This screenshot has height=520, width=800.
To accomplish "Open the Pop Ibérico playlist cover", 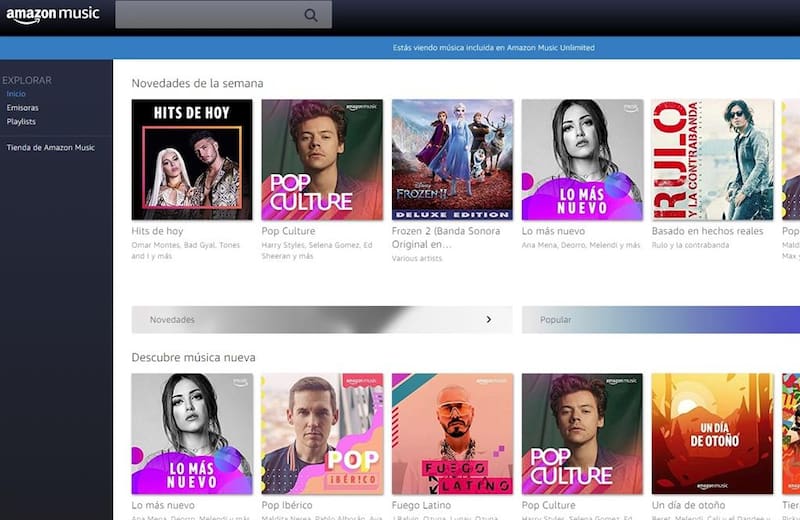I will [x=322, y=434].
